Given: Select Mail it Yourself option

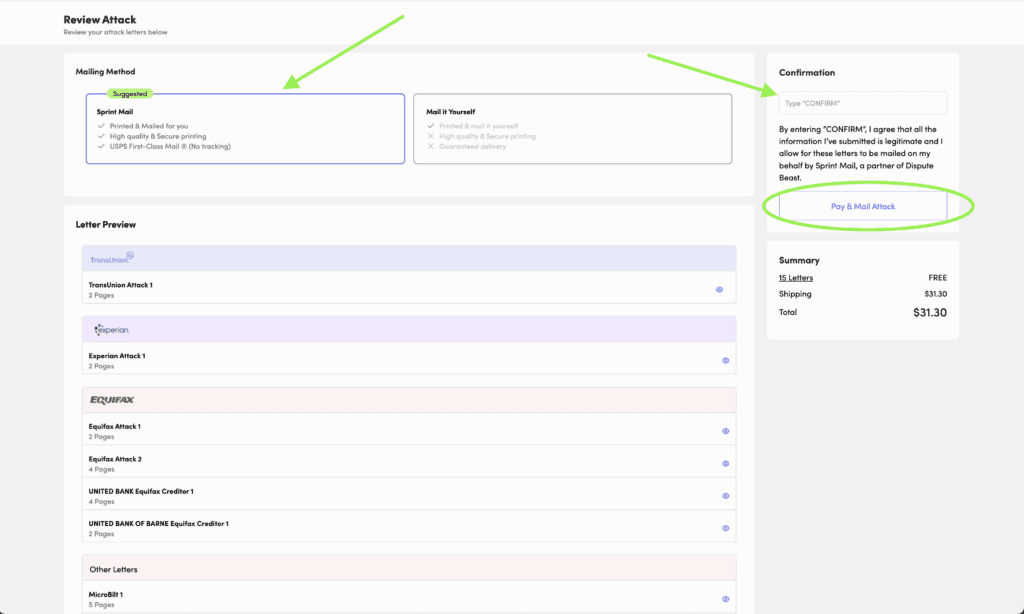Looking at the screenshot, I should click(x=572, y=129).
